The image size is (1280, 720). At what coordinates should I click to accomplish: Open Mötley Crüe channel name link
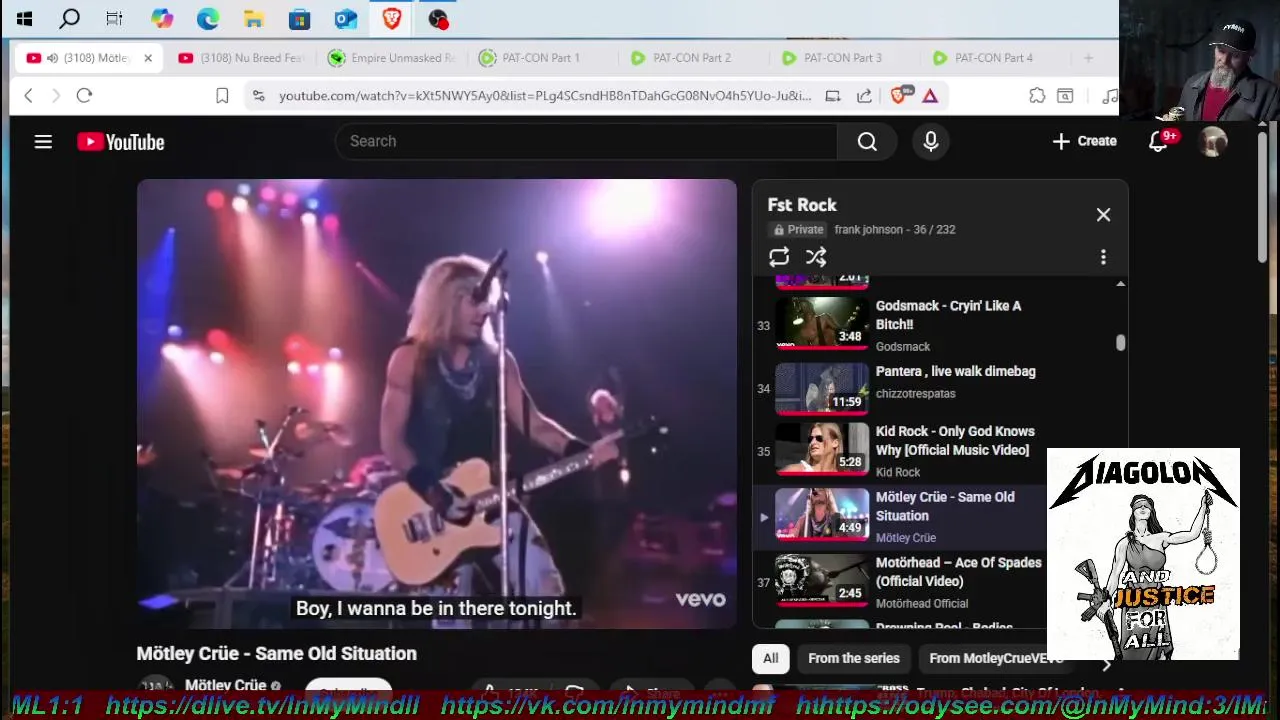click(x=226, y=686)
